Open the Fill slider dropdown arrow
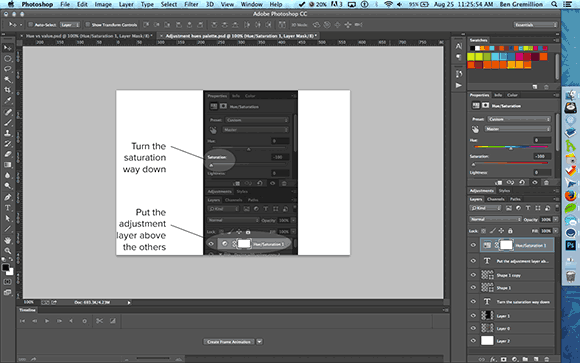Image resolution: width=580 pixels, height=363 pixels. 556,231
